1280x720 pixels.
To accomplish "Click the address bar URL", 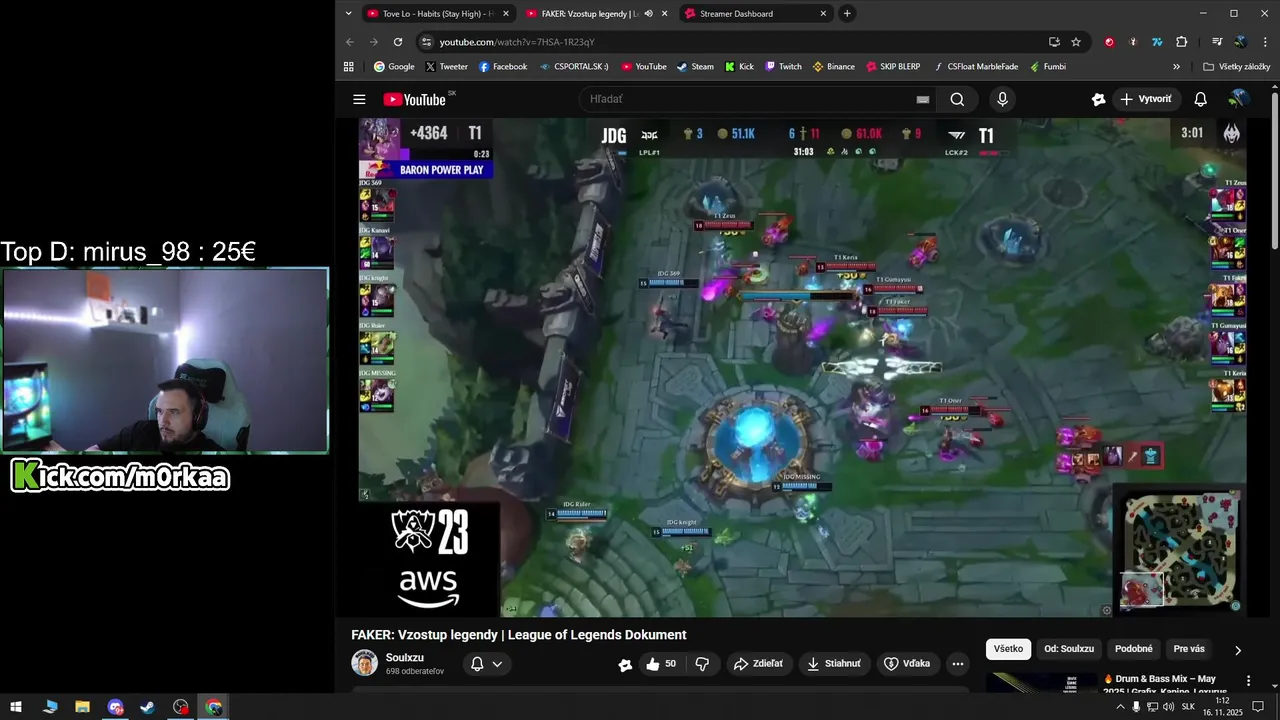I will pyautogui.click(x=517, y=42).
